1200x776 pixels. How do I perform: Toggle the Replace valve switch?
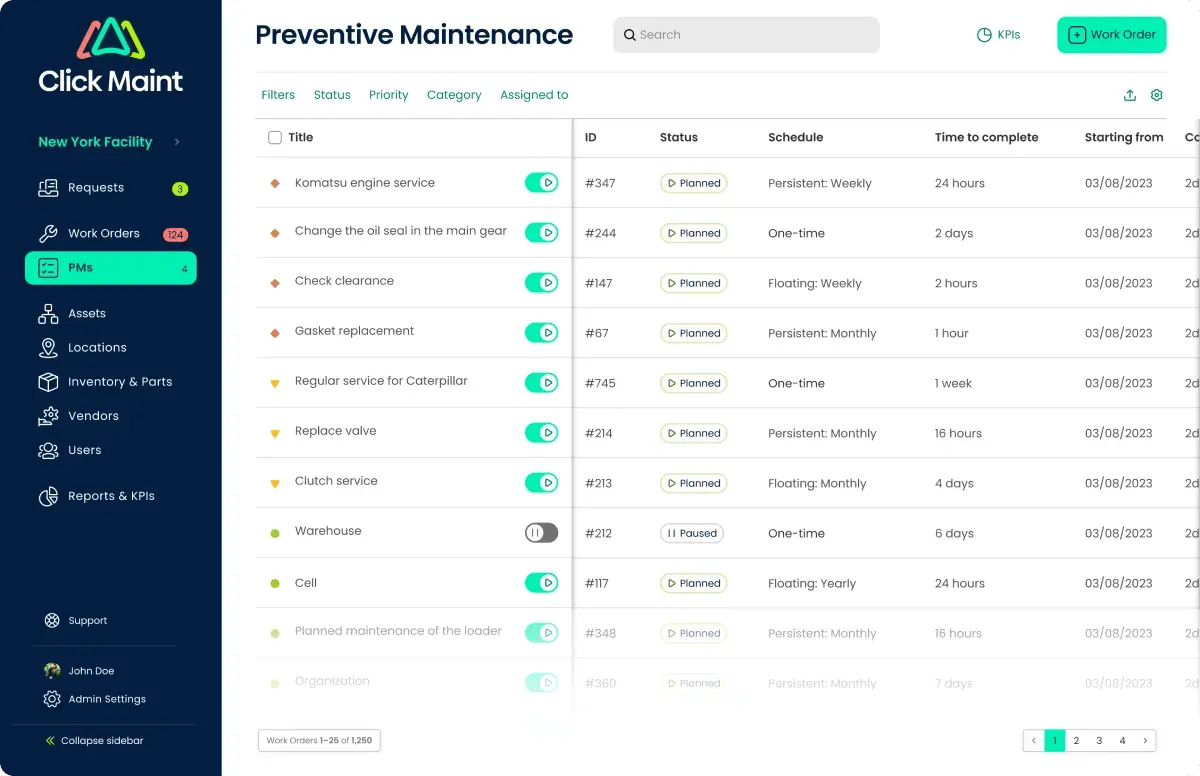tap(541, 432)
